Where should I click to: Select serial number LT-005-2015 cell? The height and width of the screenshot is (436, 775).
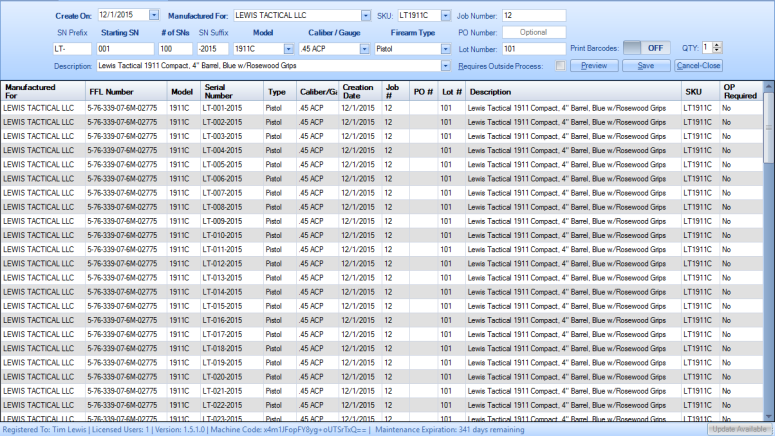click(231, 165)
